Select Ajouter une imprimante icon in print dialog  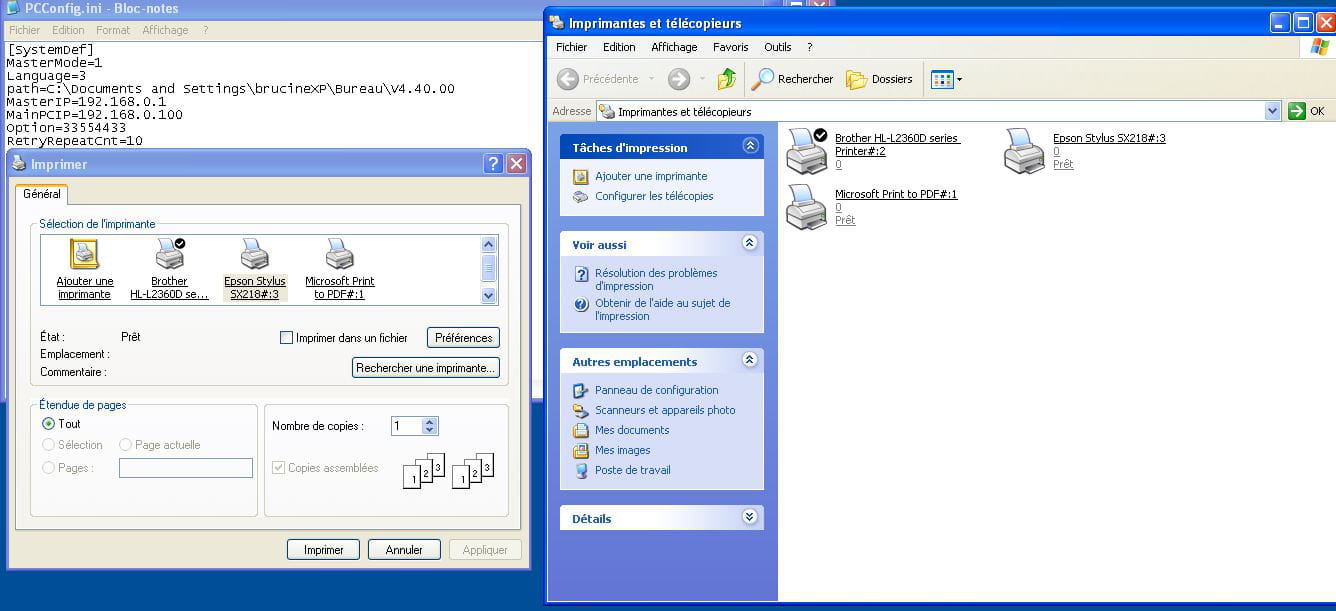click(85, 254)
